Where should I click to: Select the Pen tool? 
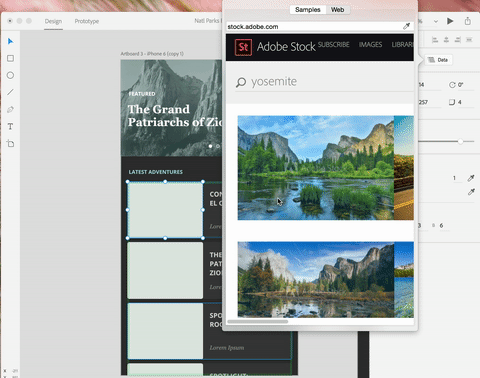pyautogui.click(x=10, y=109)
